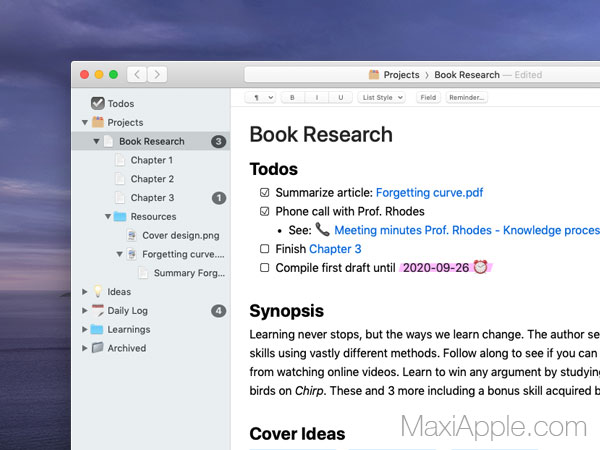Click the Ideas lightbulb icon
The height and width of the screenshot is (450, 600).
click(98, 291)
